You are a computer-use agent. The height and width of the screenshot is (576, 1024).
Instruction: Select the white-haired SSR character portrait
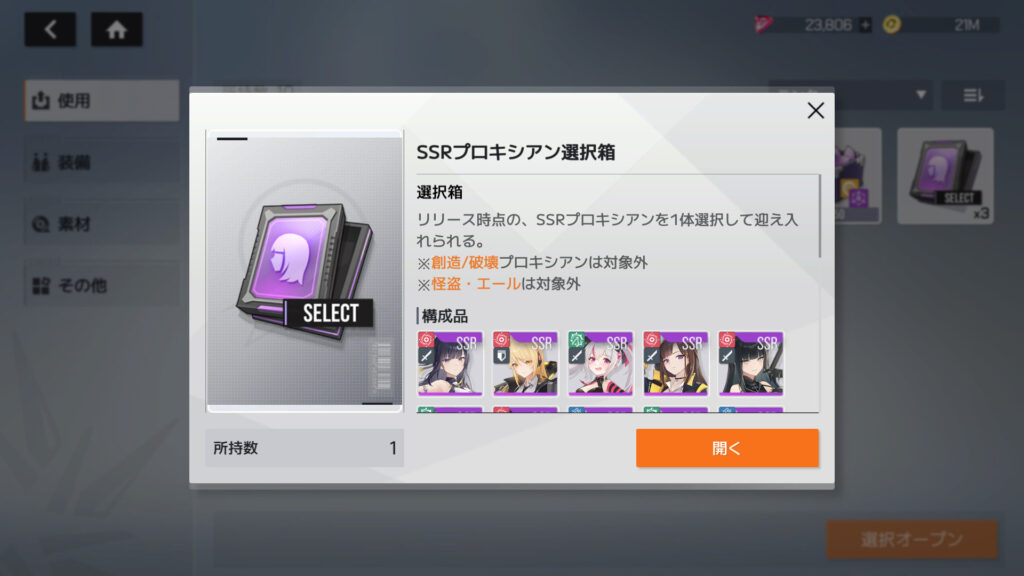coord(600,363)
